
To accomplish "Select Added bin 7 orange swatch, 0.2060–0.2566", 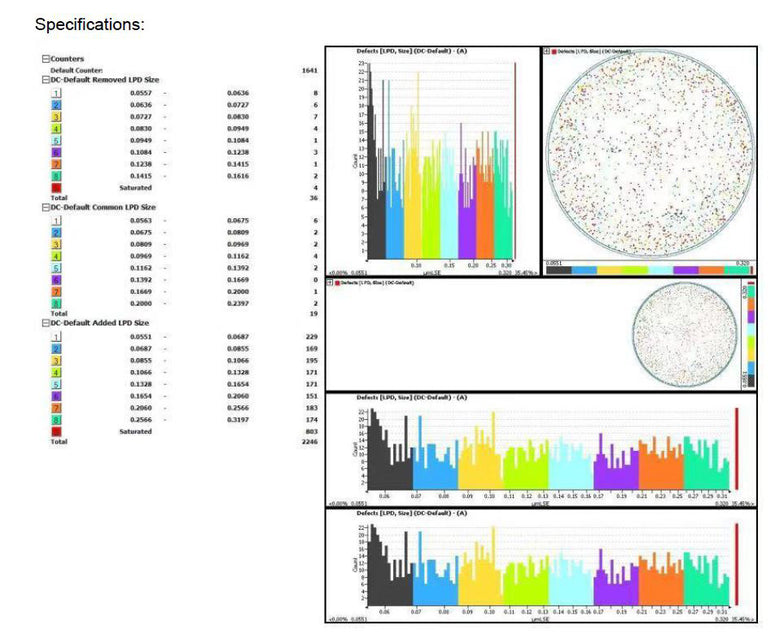I will pos(56,408).
